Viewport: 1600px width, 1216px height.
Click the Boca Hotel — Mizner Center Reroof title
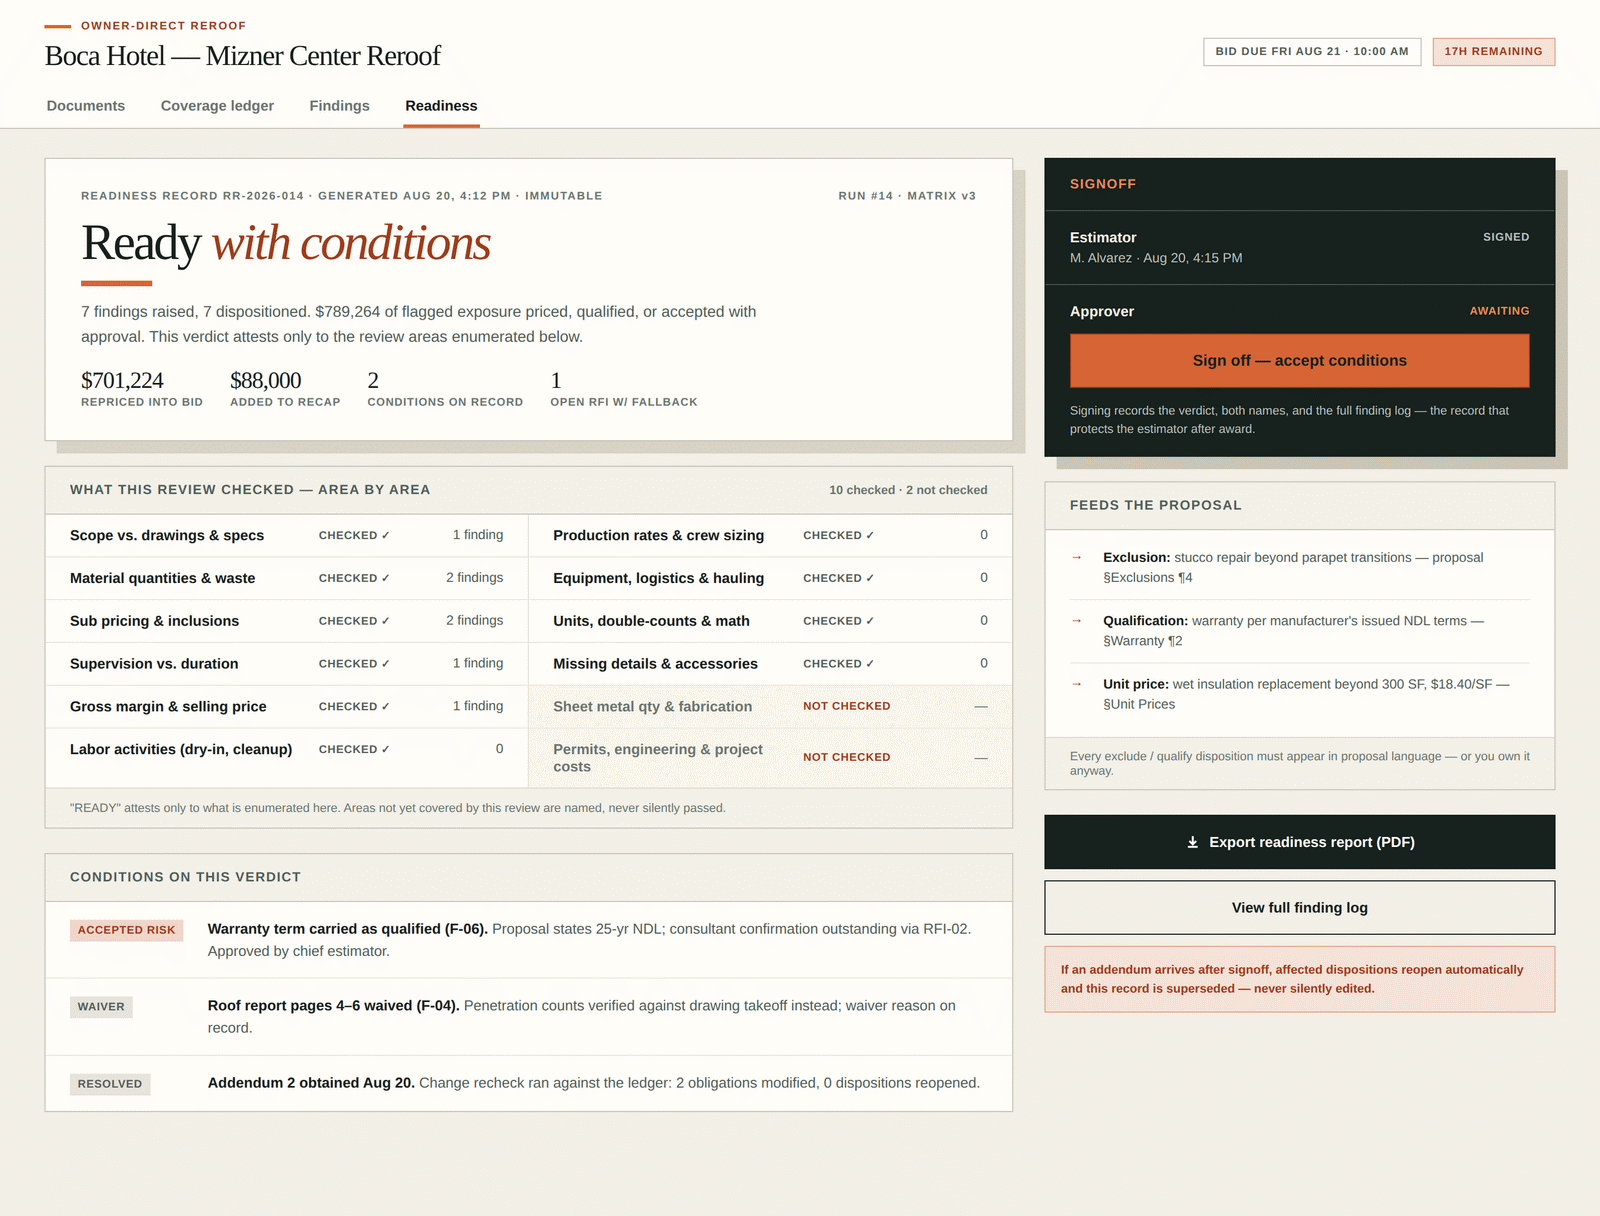(243, 56)
